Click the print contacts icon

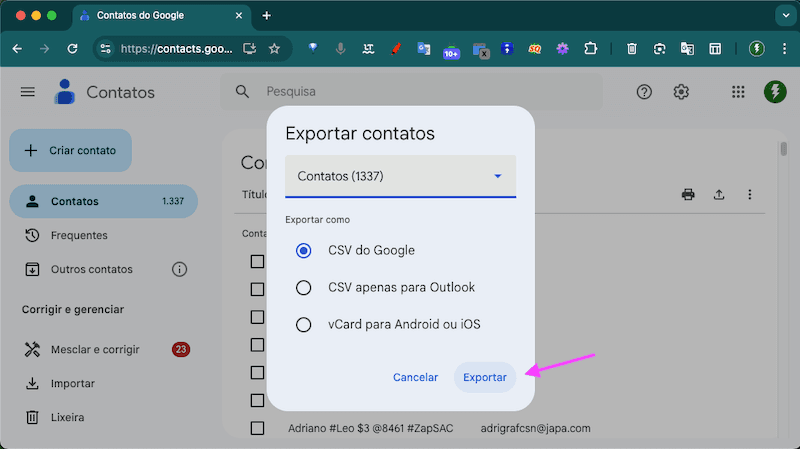click(688, 194)
